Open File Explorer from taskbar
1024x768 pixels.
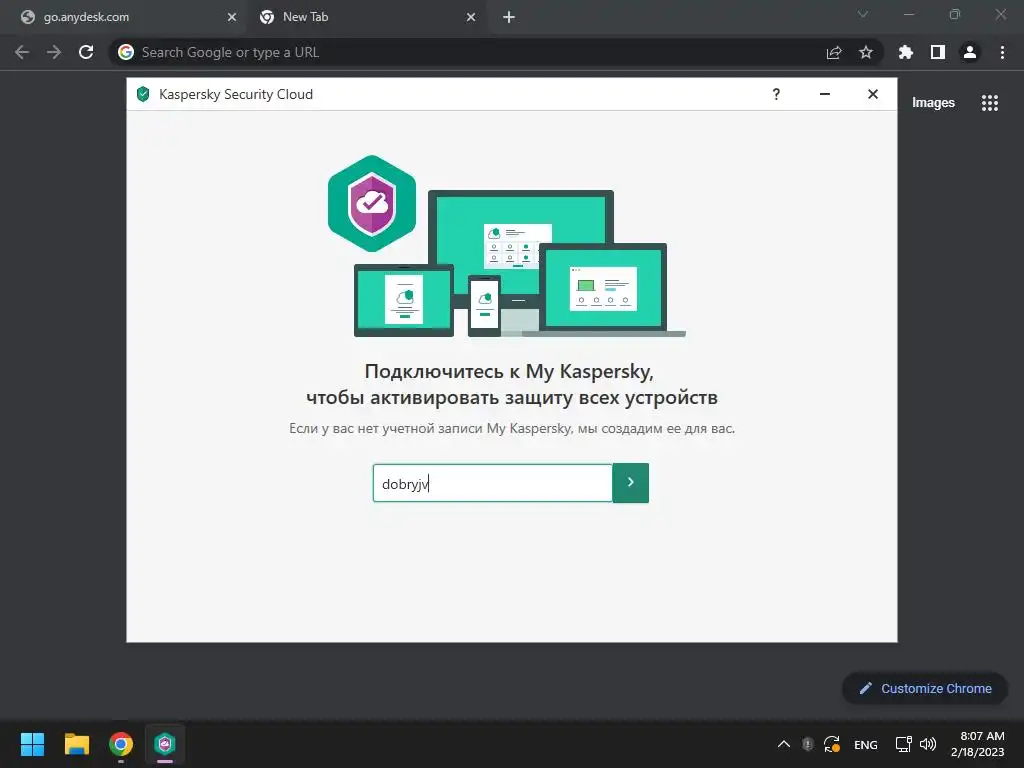coord(76,744)
